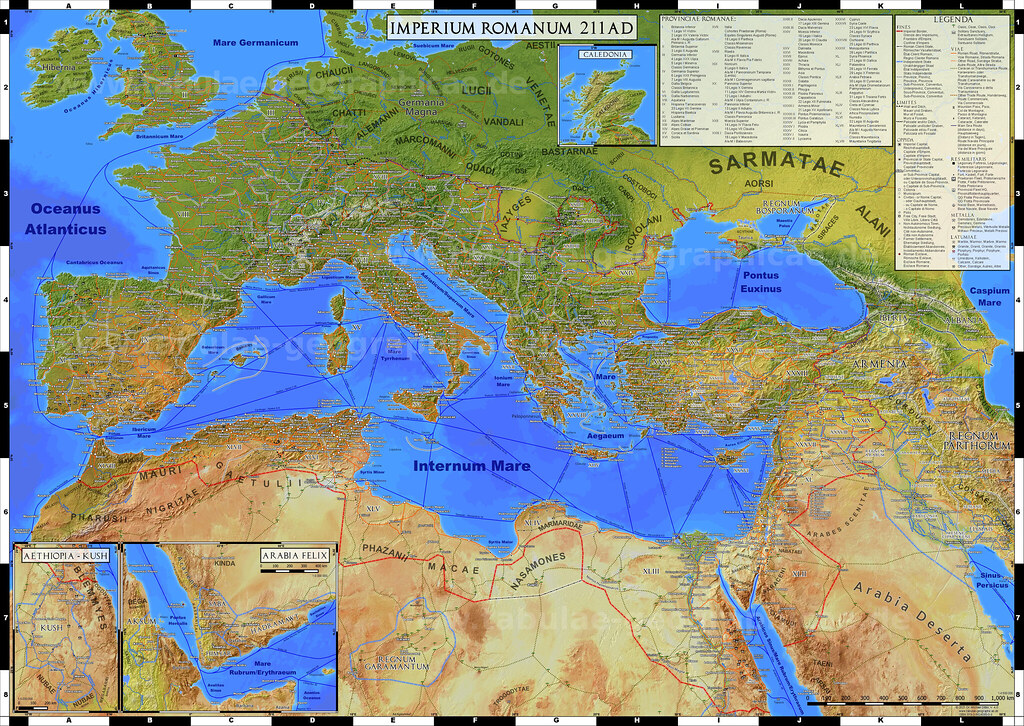Viewport: 1024px width, 726px height.
Task: Click the IMPERIUM ROMANUM 211AD title banner
Action: point(511,29)
